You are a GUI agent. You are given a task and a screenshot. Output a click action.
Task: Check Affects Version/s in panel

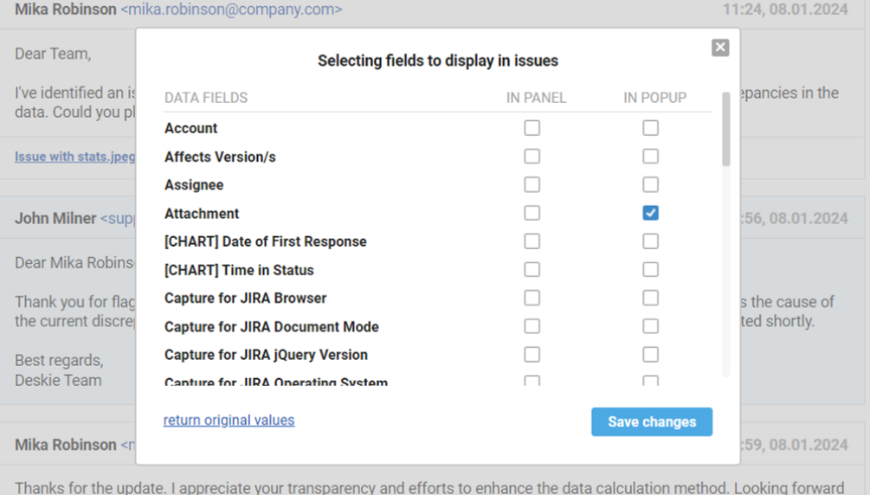coord(532,156)
